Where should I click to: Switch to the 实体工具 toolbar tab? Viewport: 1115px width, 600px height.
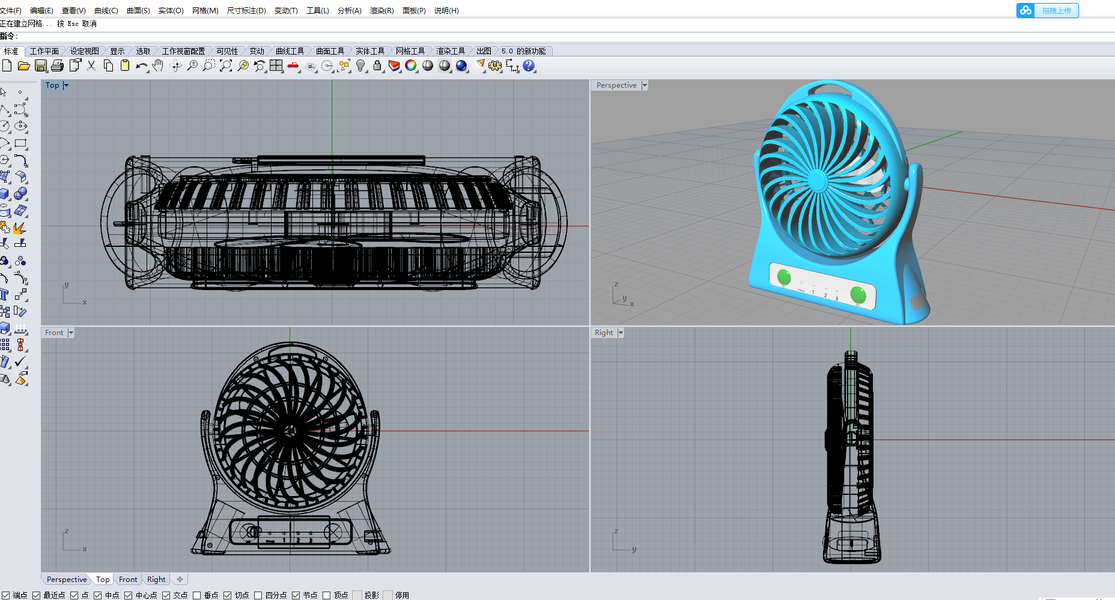coord(370,51)
